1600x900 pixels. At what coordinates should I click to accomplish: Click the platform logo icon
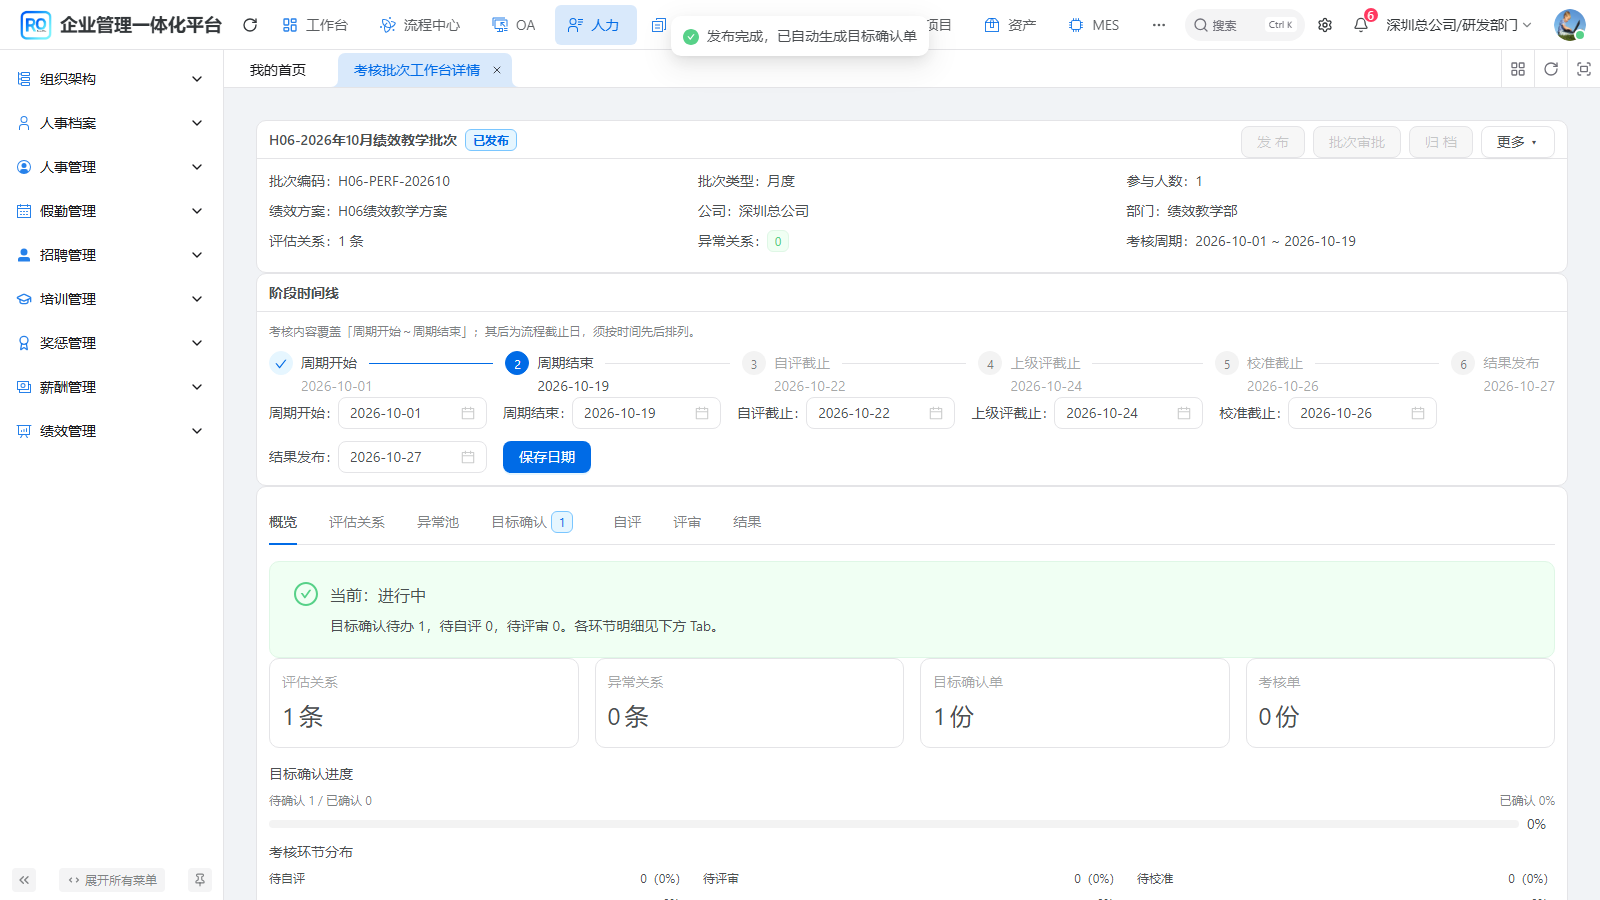pyautogui.click(x=36, y=25)
